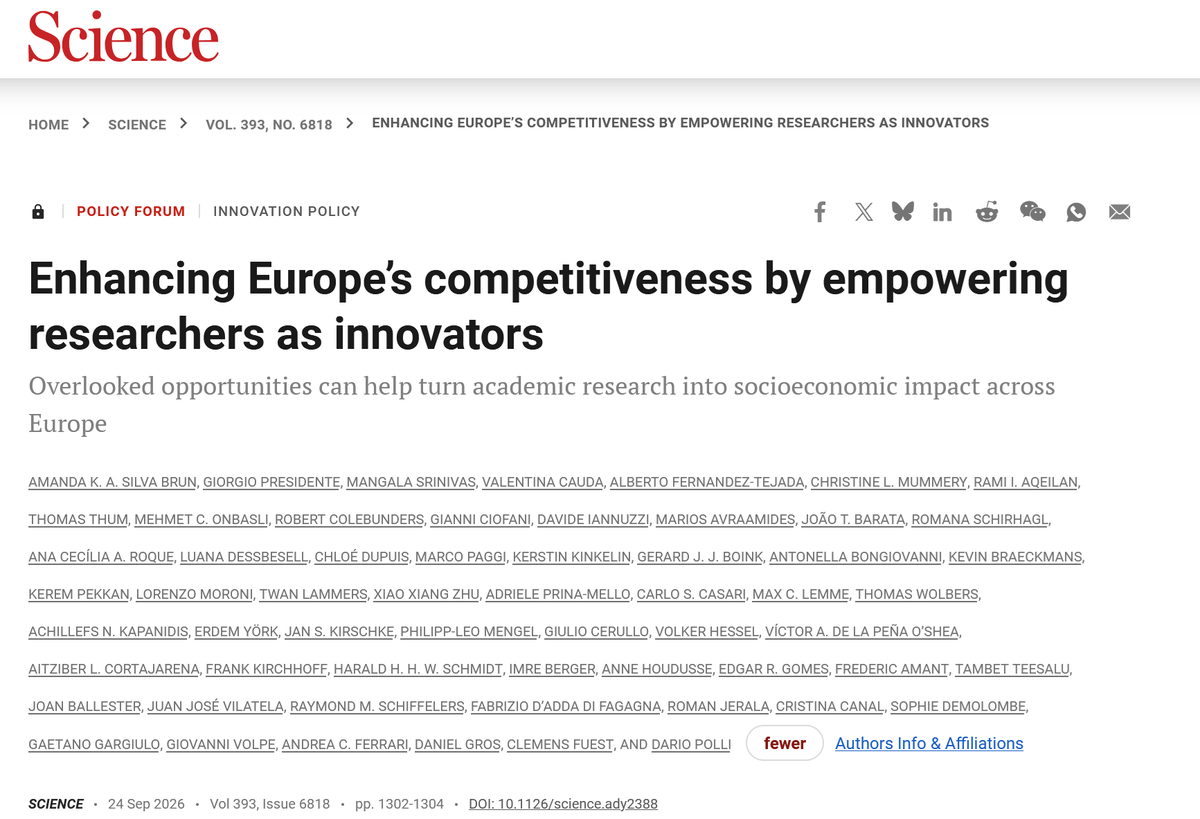Open Authors Info & Affiliations
This screenshot has width=1200, height=819.
pyautogui.click(x=929, y=743)
